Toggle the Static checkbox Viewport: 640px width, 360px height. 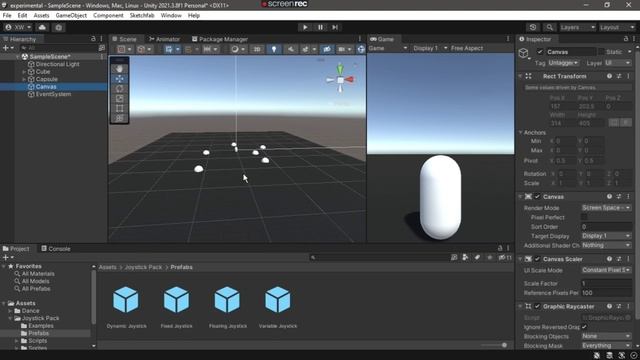[601, 52]
